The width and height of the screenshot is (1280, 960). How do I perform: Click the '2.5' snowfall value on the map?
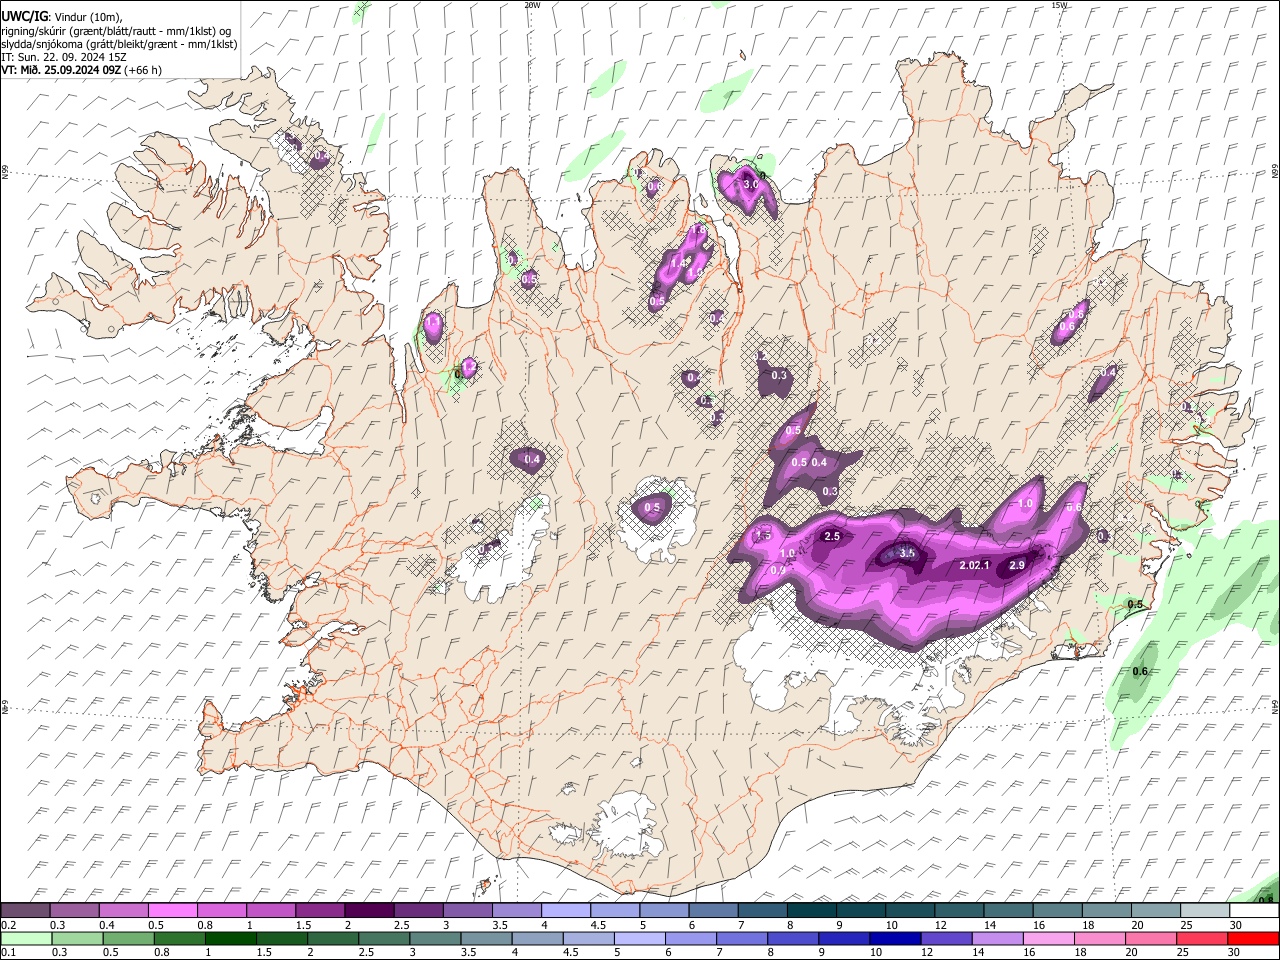pyautogui.click(x=831, y=537)
